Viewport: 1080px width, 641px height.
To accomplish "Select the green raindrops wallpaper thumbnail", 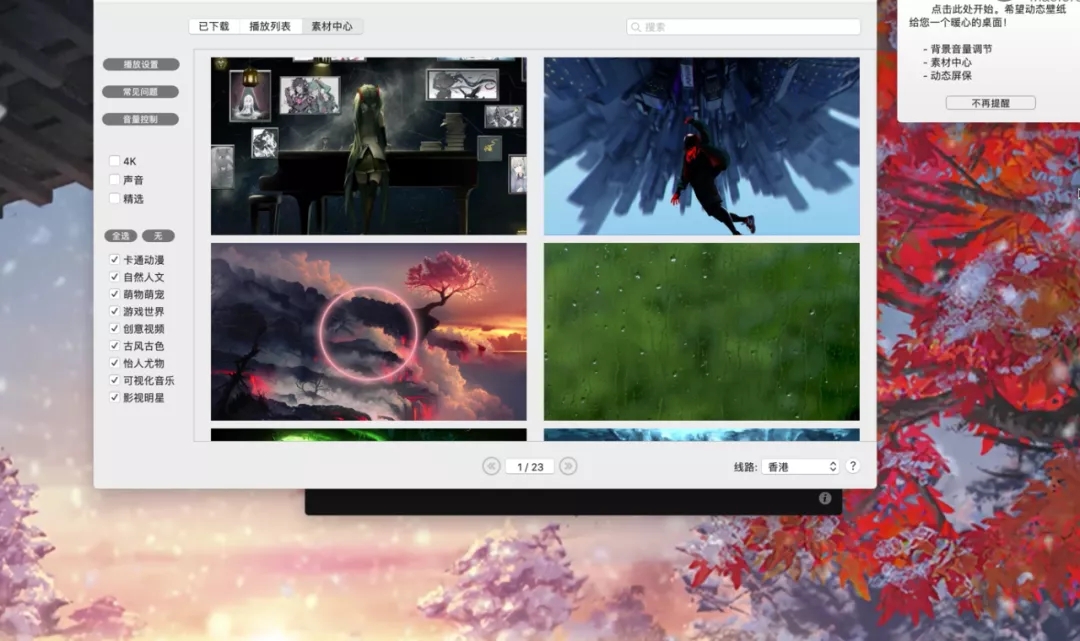I will pyautogui.click(x=702, y=332).
